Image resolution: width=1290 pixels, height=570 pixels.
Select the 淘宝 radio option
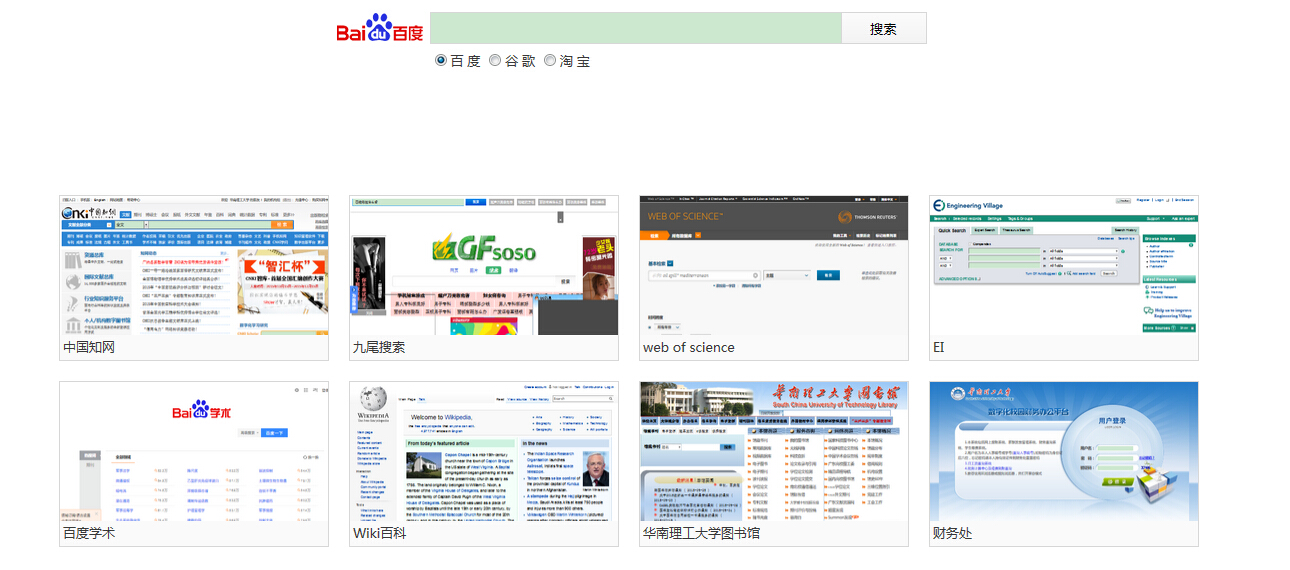[x=550, y=61]
